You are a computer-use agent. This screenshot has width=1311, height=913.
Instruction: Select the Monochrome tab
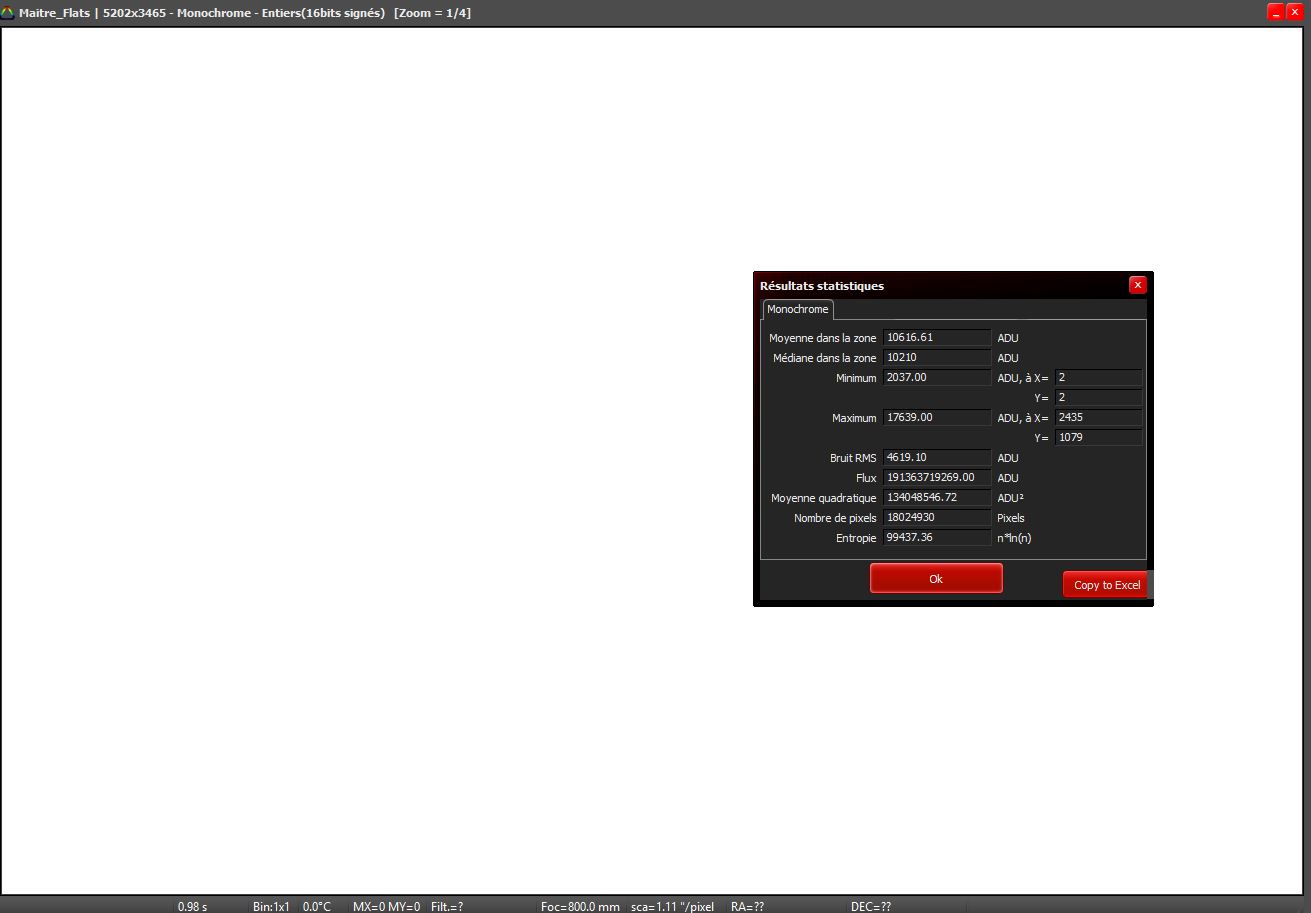pyautogui.click(x=797, y=310)
